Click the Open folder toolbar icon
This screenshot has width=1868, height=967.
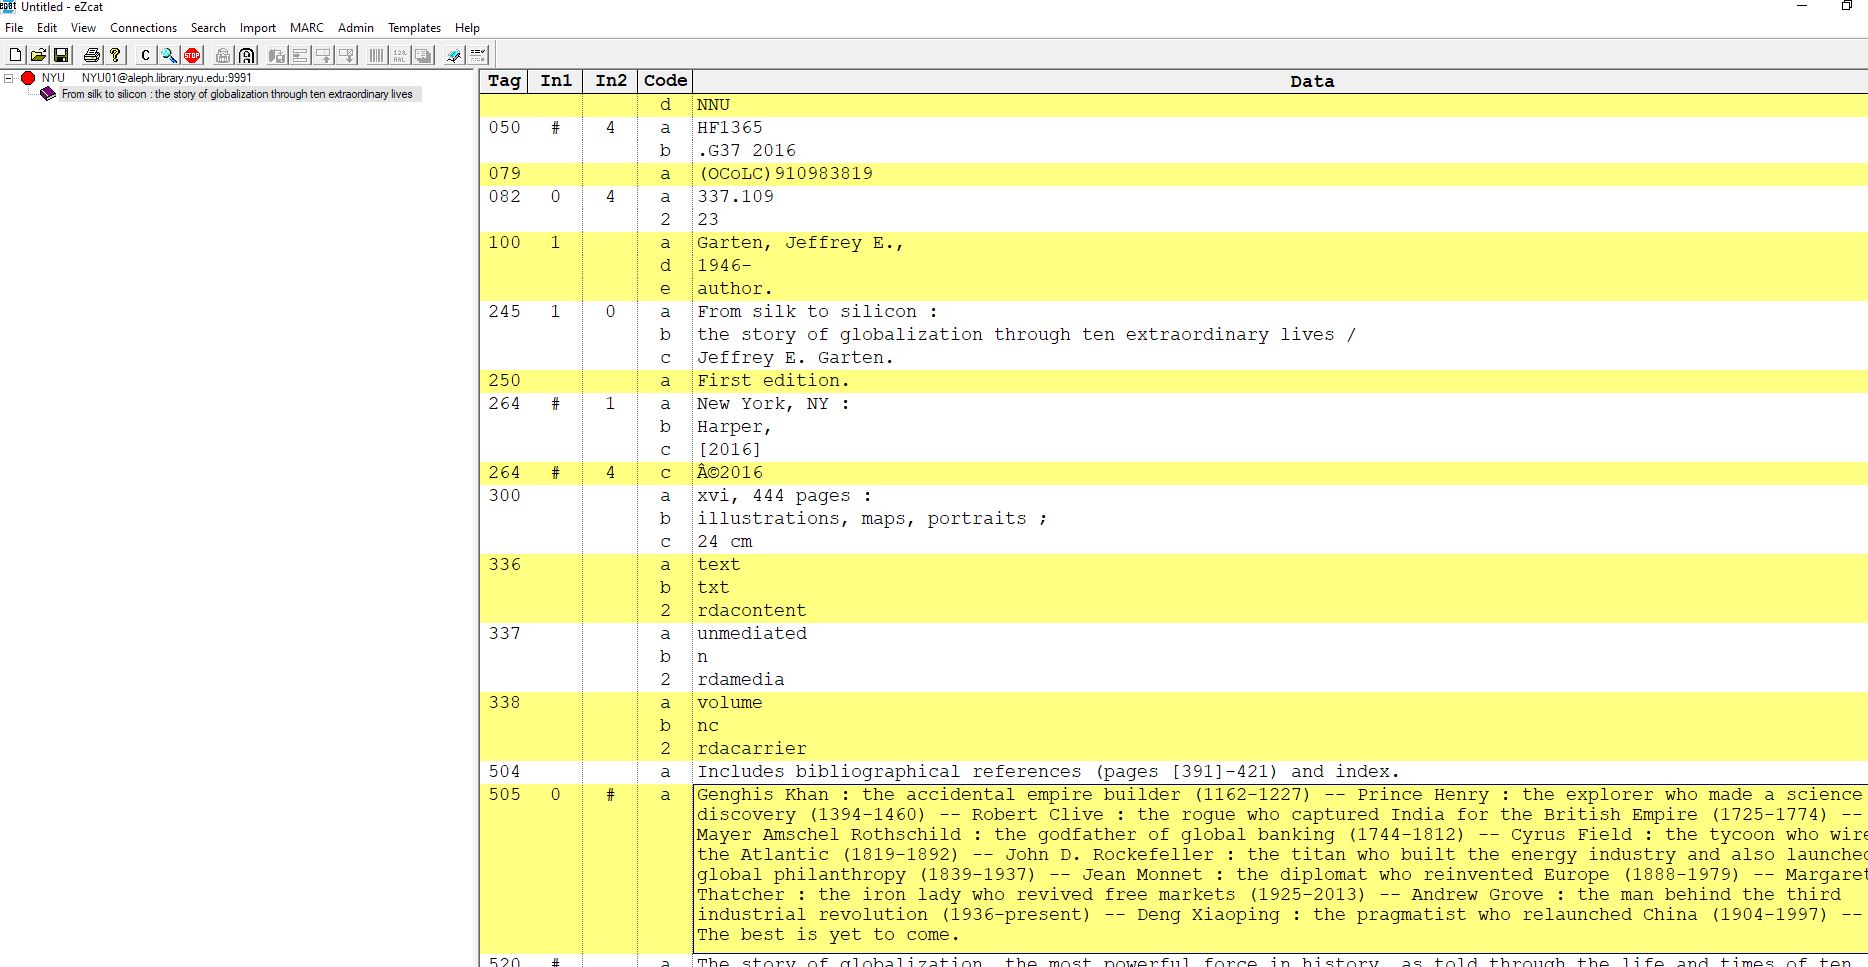(38, 55)
